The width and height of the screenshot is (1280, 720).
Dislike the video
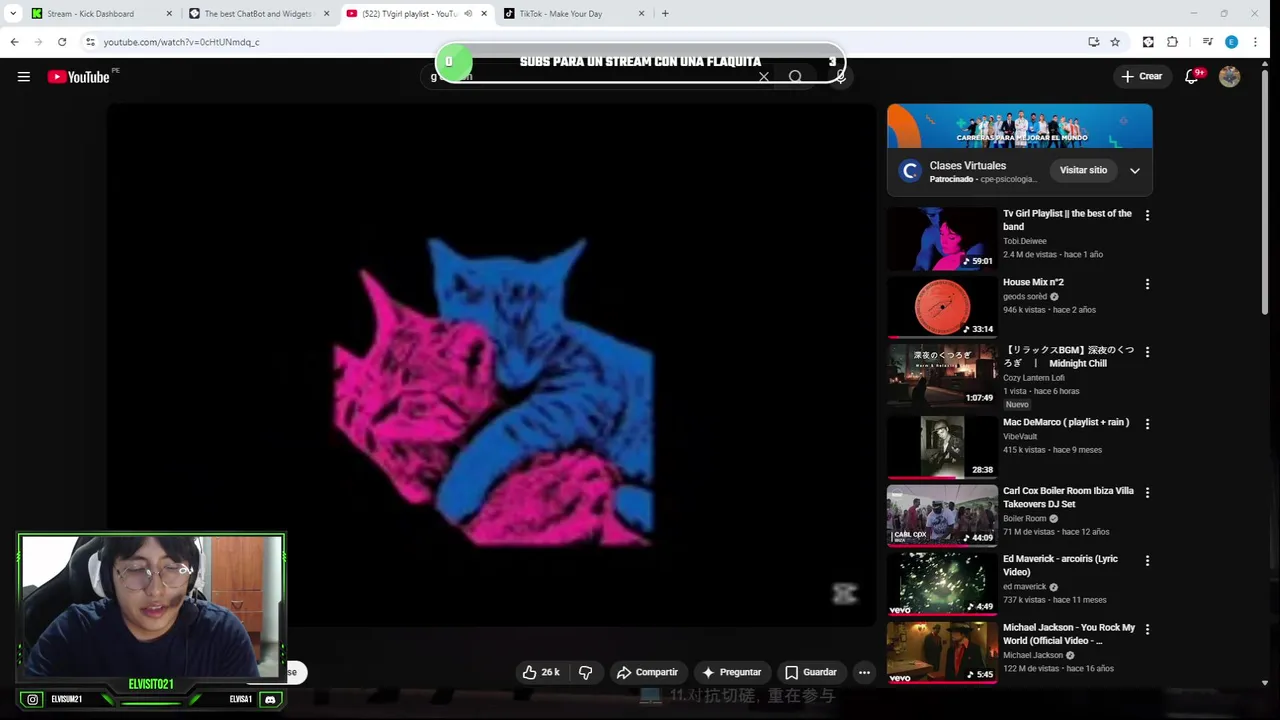point(586,672)
